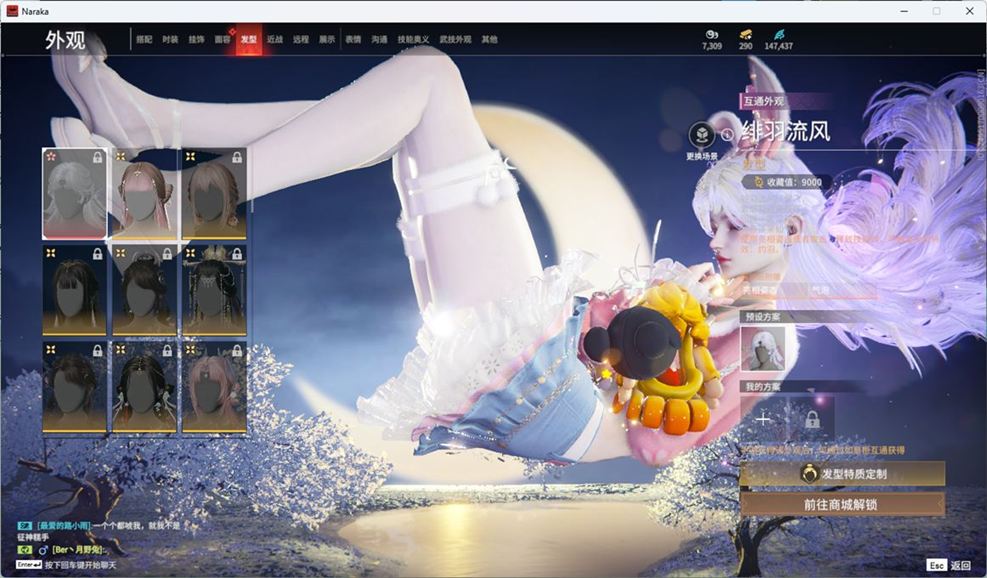
Task: Click the plus icon under 我的方案
Action: (x=764, y=419)
